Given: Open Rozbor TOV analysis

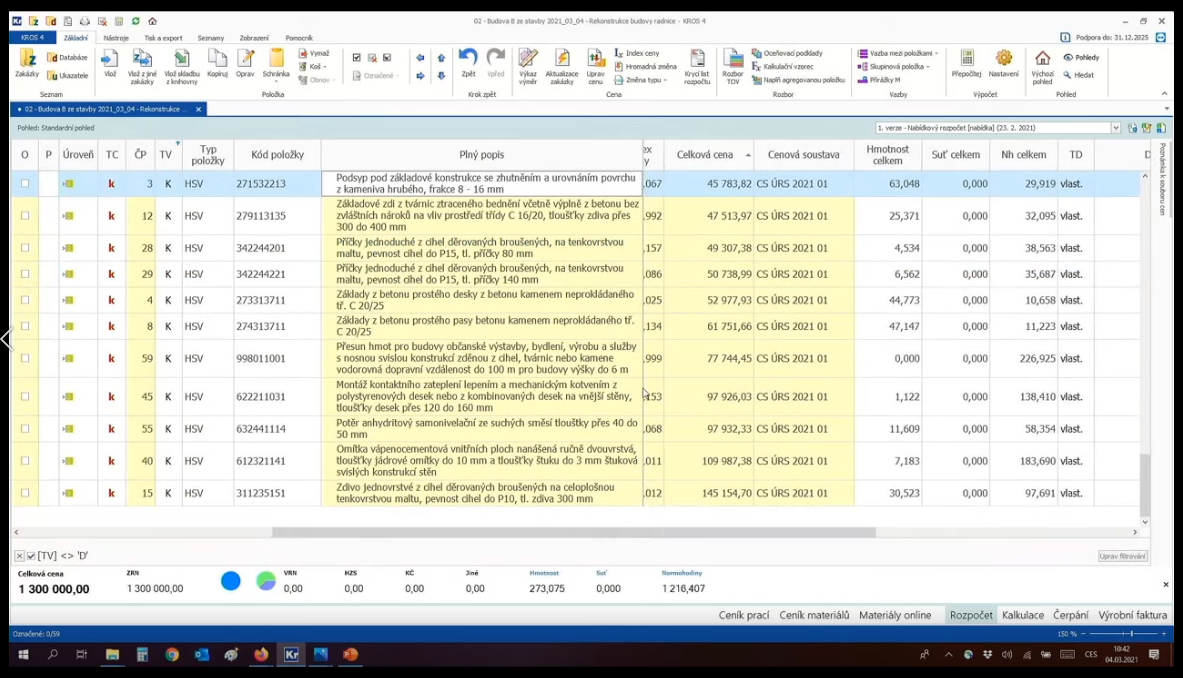Looking at the screenshot, I should [733, 66].
